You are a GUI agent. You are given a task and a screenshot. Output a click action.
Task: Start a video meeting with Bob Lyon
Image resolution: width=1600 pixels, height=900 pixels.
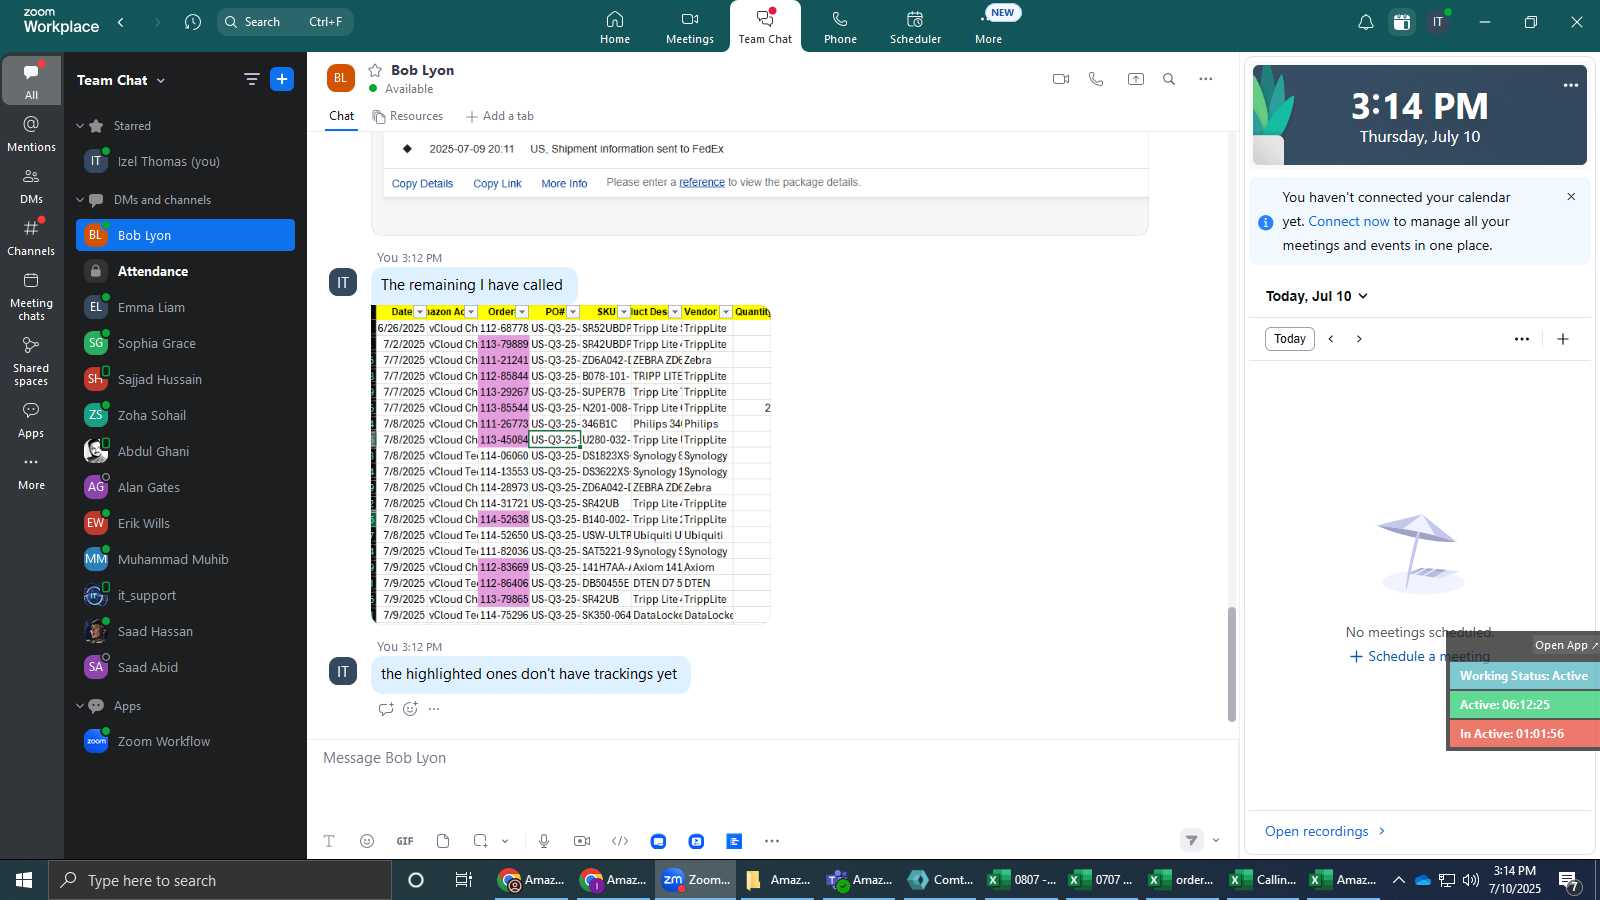pos(1061,79)
